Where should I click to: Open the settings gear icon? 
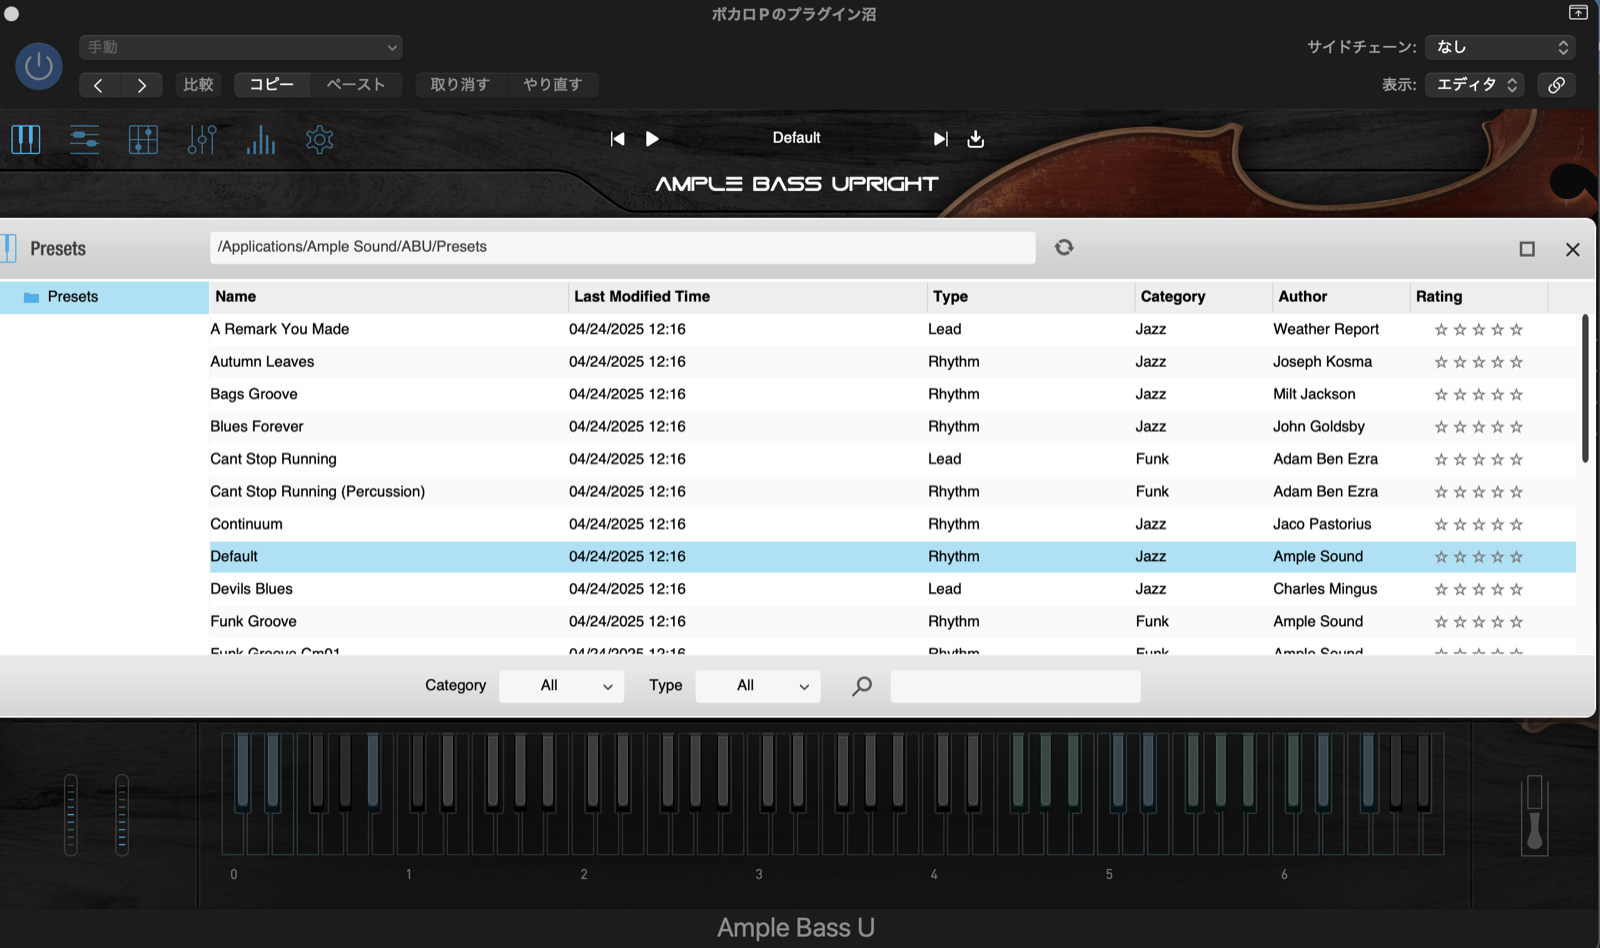[320, 139]
